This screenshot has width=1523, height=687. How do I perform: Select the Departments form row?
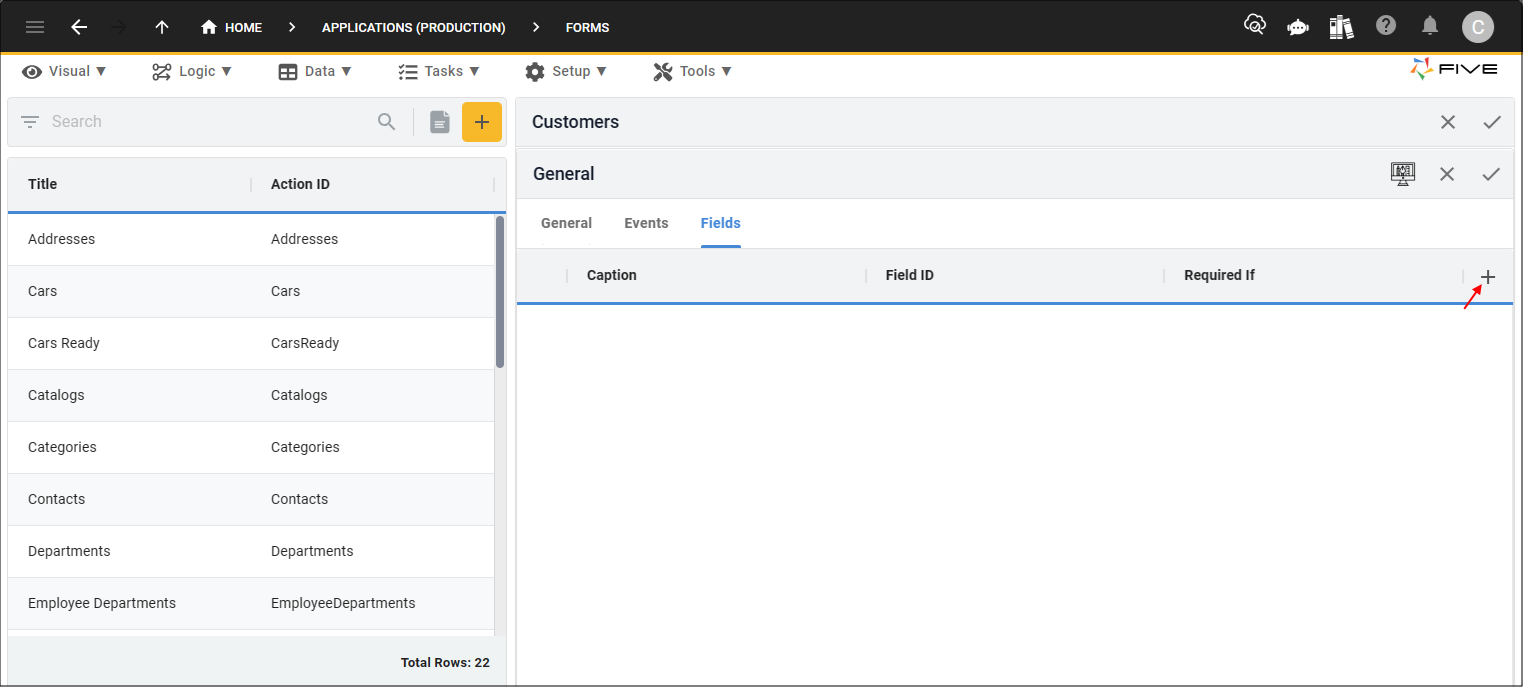(251, 551)
